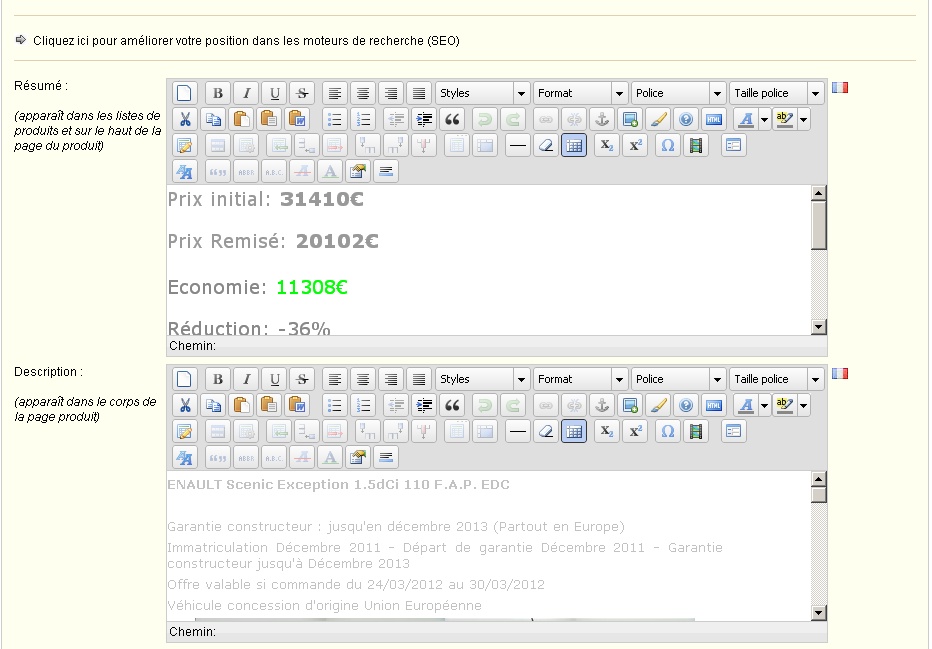Click French flag next to Résumé editor

point(840,87)
